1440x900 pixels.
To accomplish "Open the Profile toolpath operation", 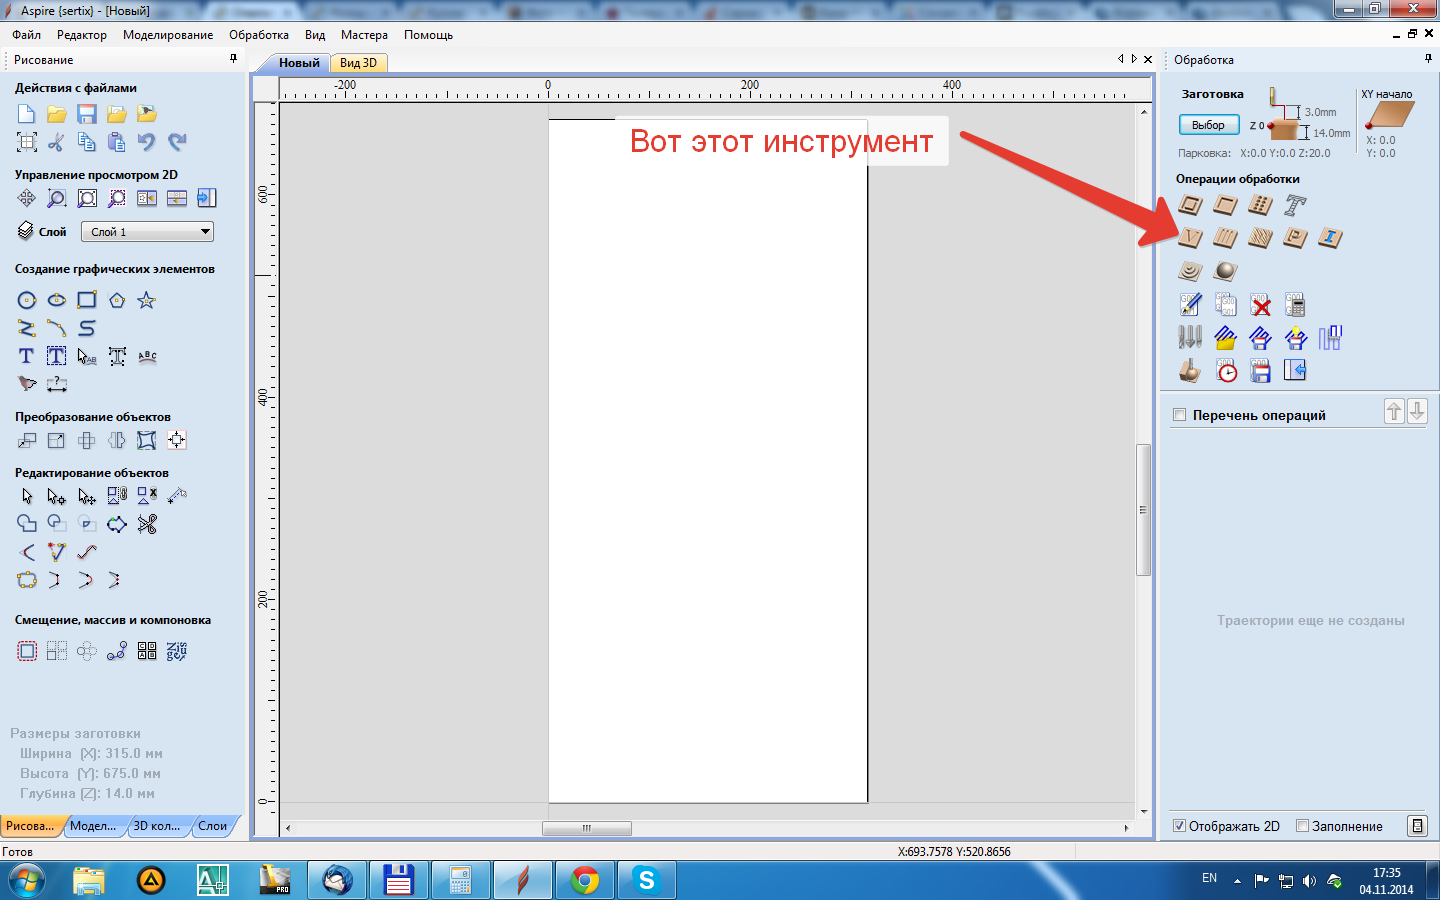I will pyautogui.click(x=1190, y=206).
